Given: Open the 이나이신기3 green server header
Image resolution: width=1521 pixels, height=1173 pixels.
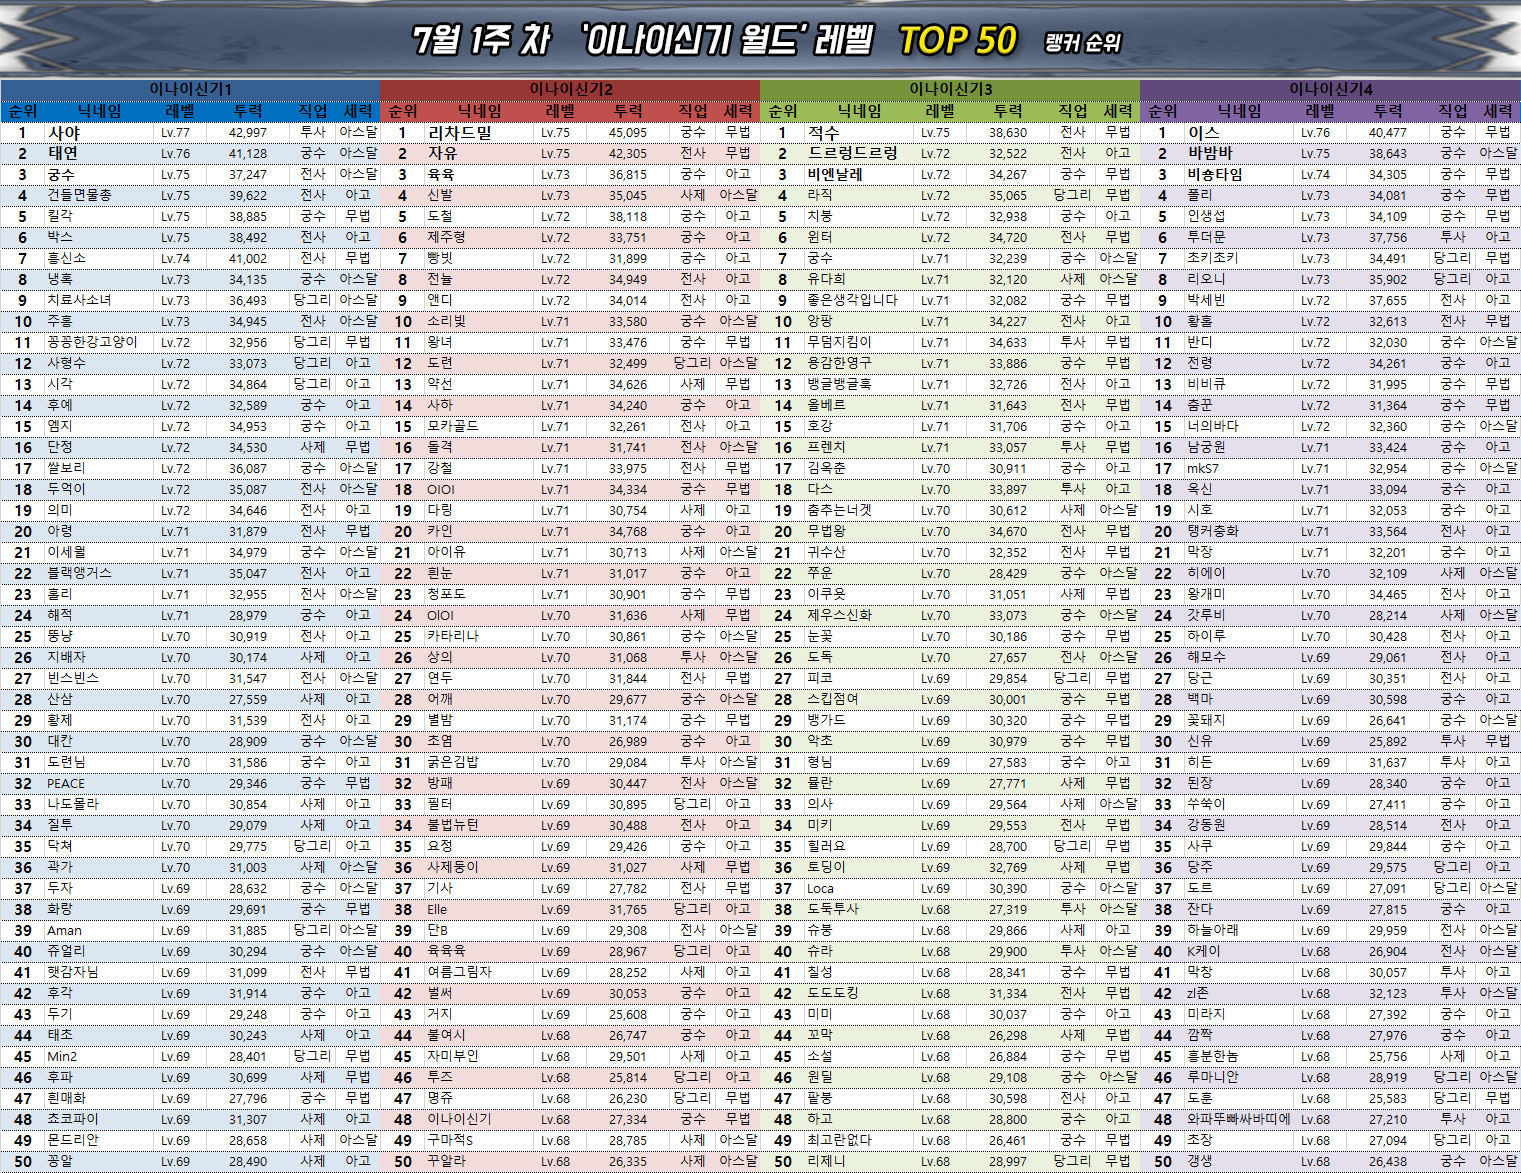Looking at the screenshot, I should (950, 89).
